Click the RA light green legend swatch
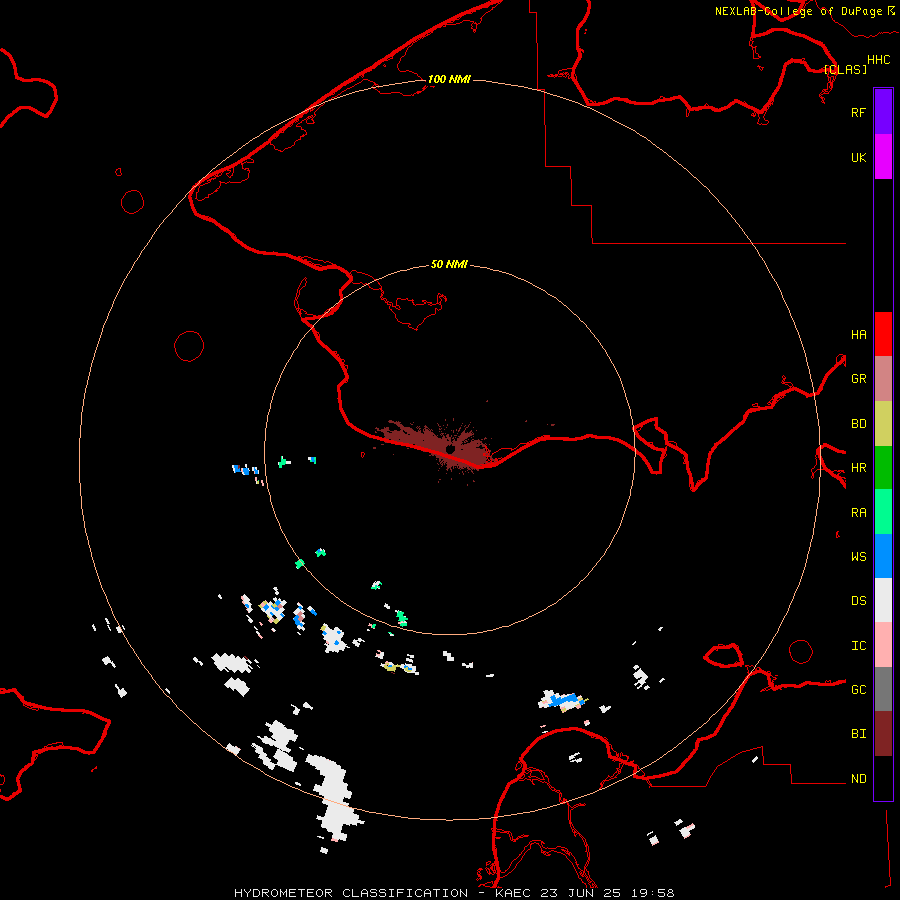This screenshot has width=900, height=900. [x=883, y=512]
